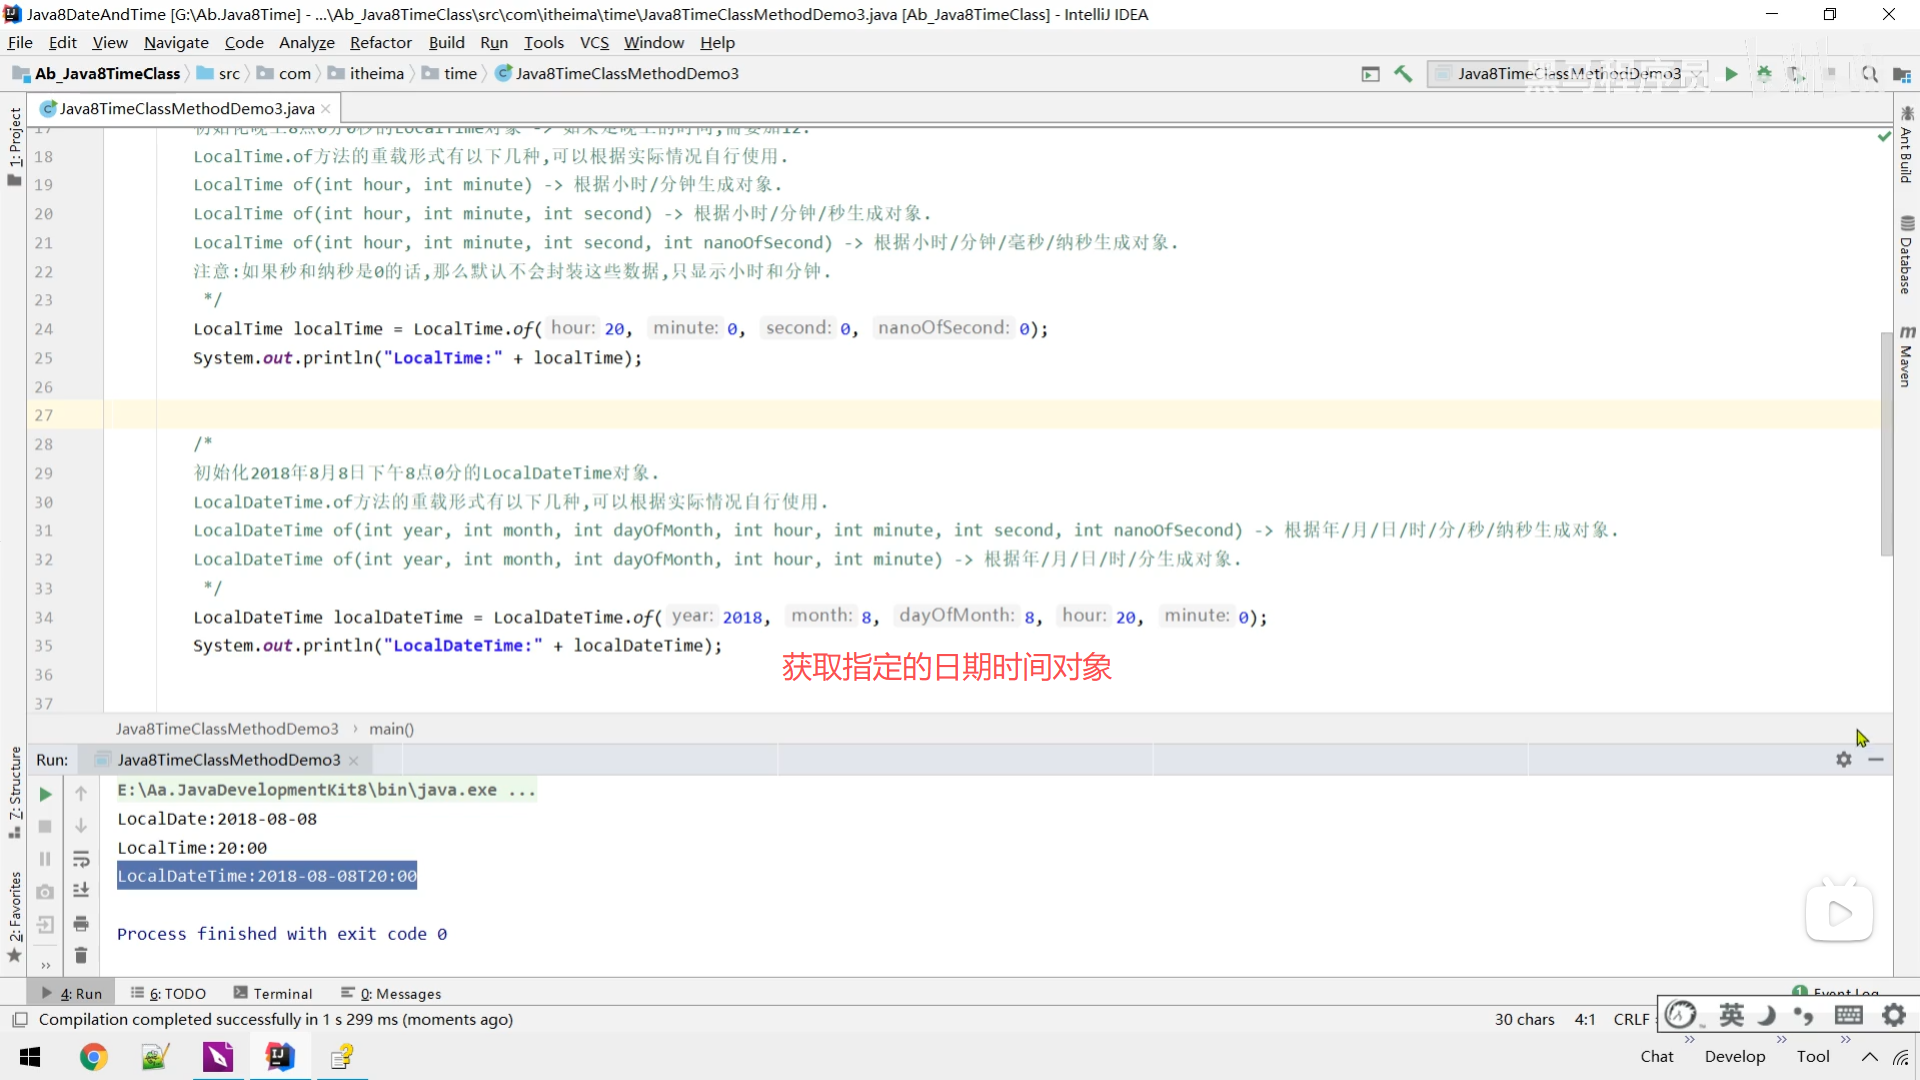Run the program with the toolbar play icon

1731,74
